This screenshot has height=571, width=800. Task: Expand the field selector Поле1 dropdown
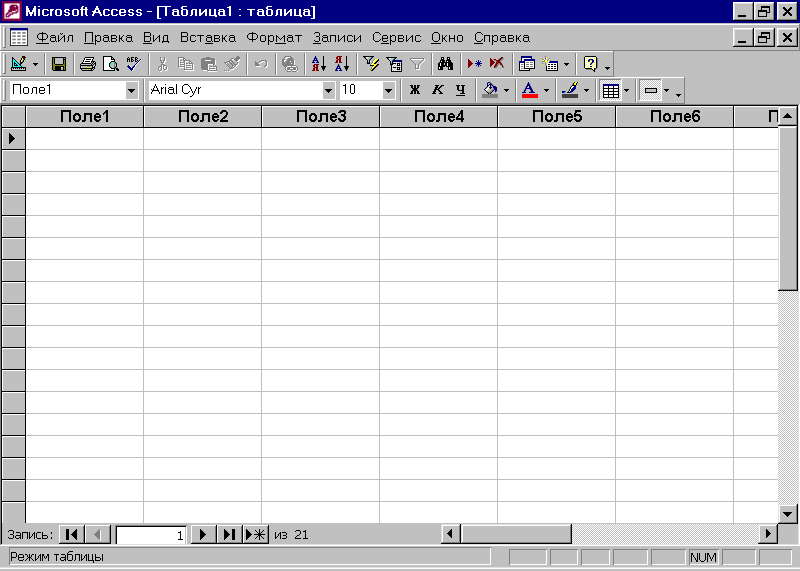pyautogui.click(x=132, y=90)
